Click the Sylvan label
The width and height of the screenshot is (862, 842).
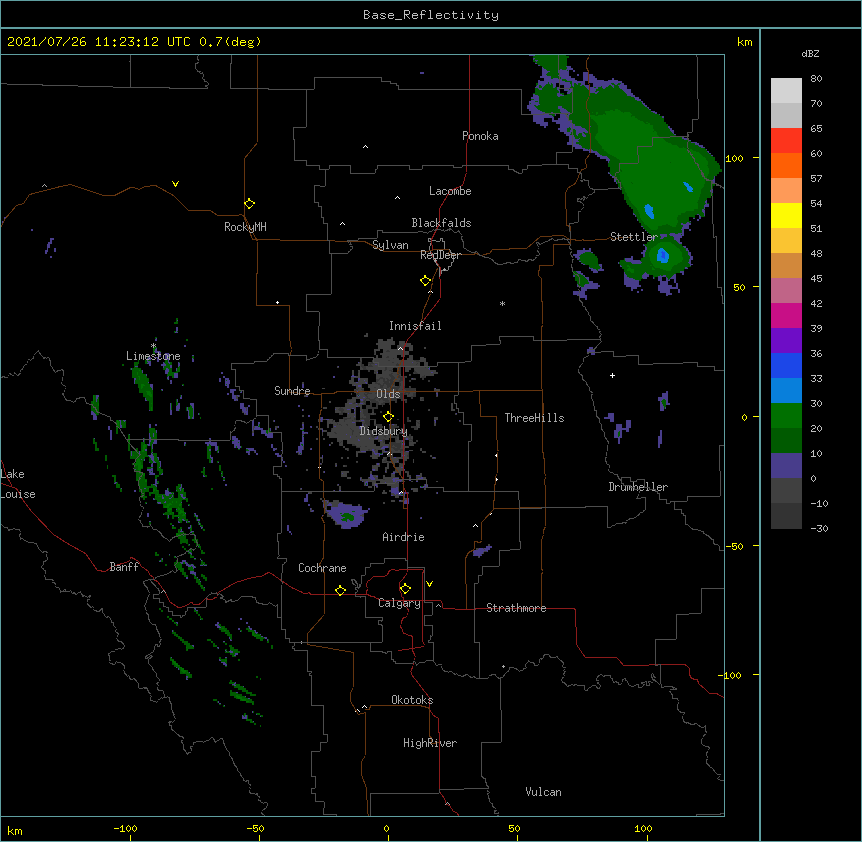coord(390,245)
